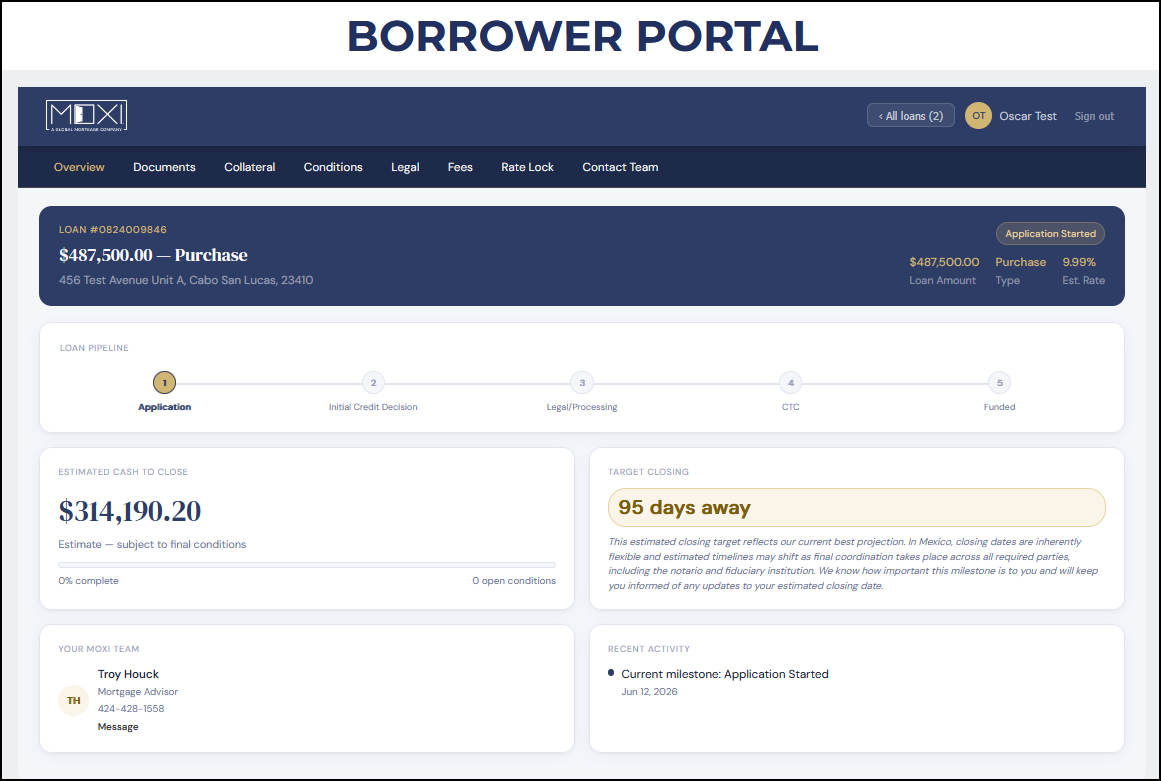Click the Jun 12, 2026 activity date
This screenshot has width=1161, height=781.
649,691
